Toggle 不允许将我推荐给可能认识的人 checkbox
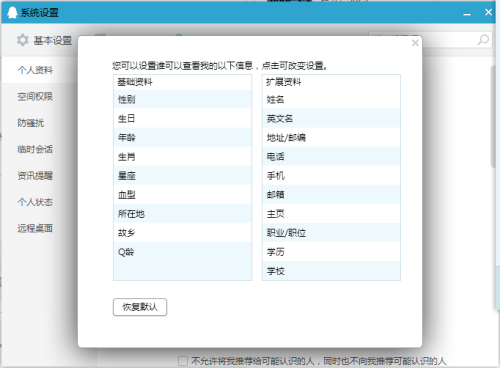Image resolution: width=500 pixels, height=368 pixels. tap(183, 361)
